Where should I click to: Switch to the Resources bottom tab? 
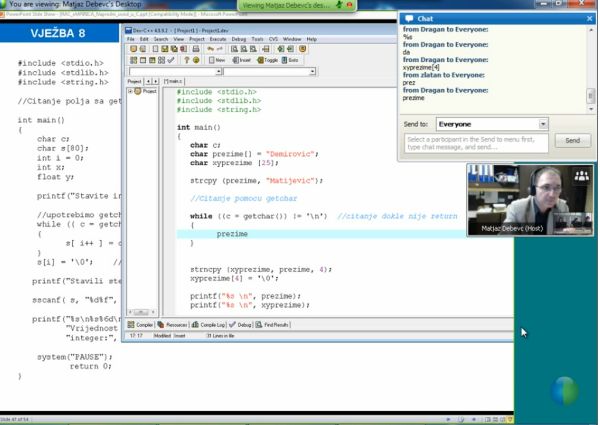[172, 325]
